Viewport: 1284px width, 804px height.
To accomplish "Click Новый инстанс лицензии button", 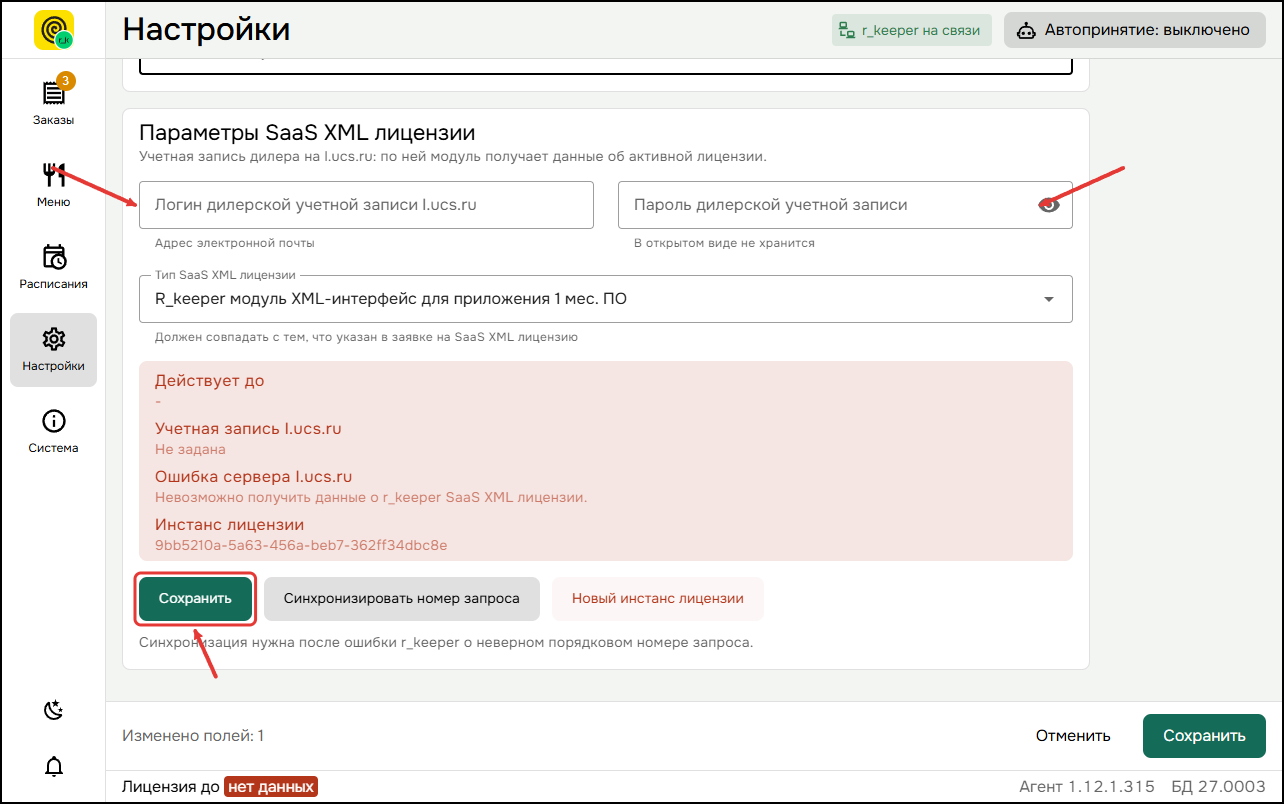I will coord(658,599).
